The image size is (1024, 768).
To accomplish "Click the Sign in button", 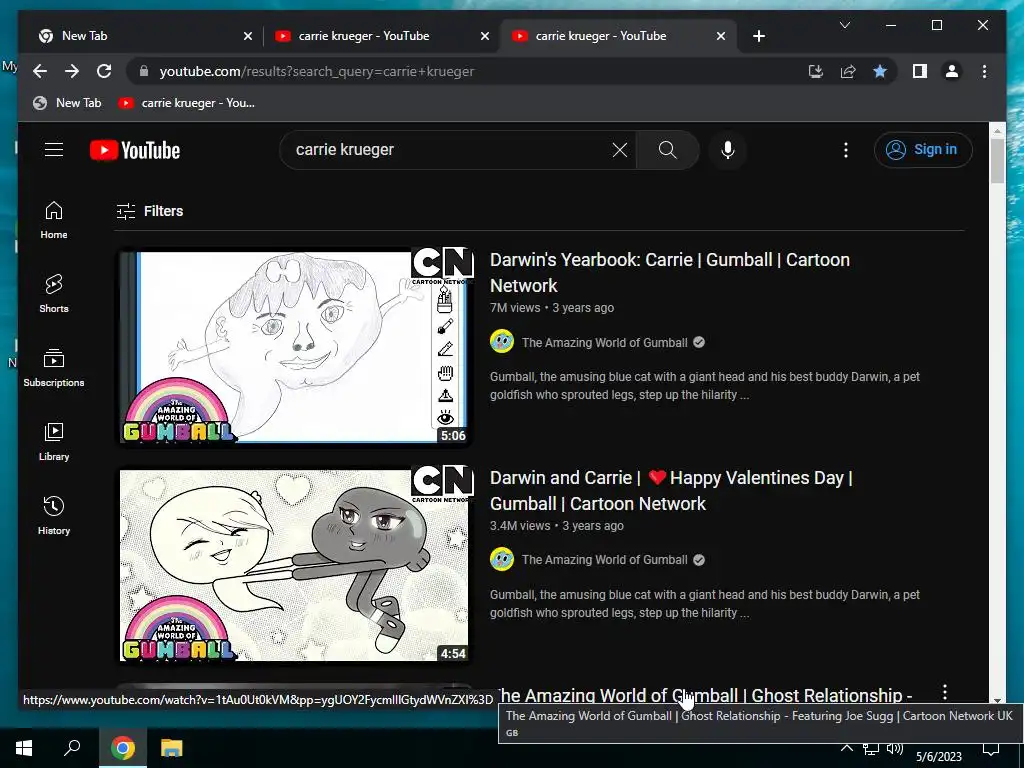I will click(x=923, y=150).
